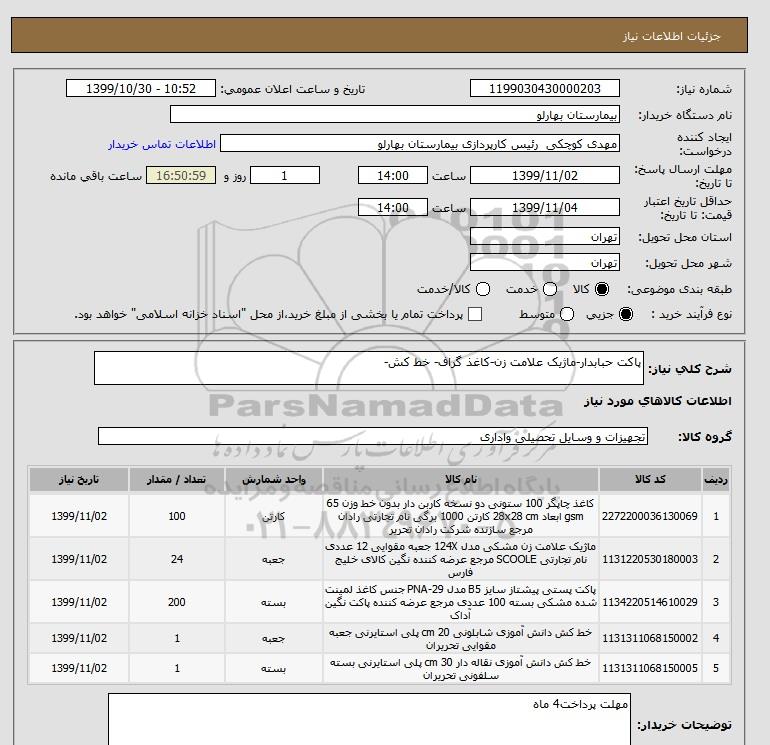Click unit بسته in the پاکت پستی row
The width and height of the screenshot is (770, 745).
pos(274,603)
